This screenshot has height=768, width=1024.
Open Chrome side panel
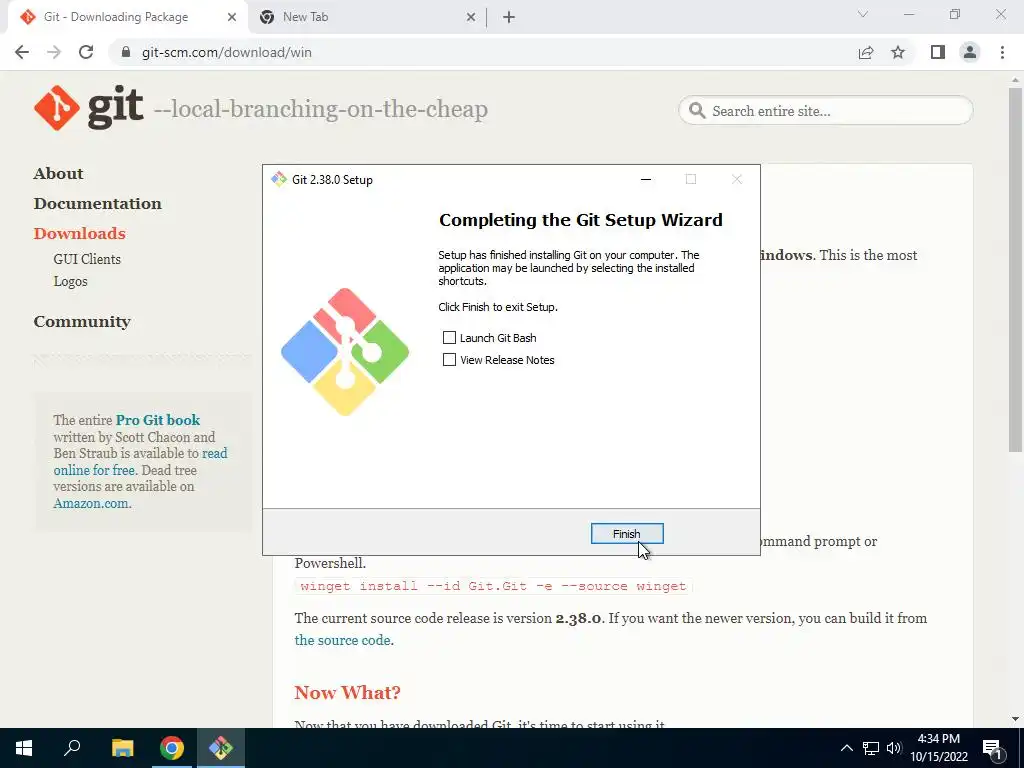pos(938,52)
